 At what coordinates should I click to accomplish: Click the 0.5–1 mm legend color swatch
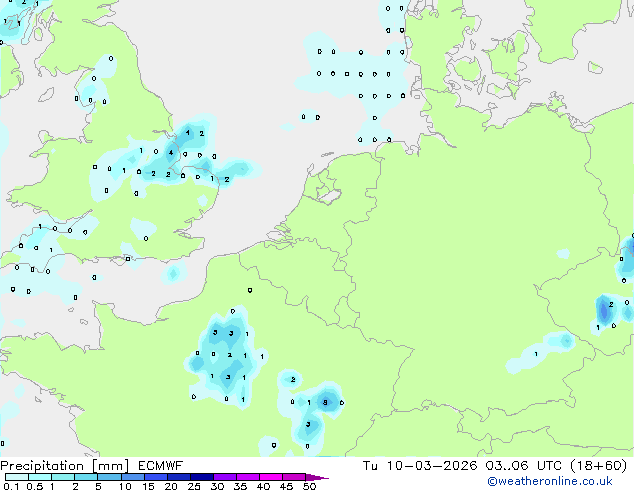(x=40, y=477)
